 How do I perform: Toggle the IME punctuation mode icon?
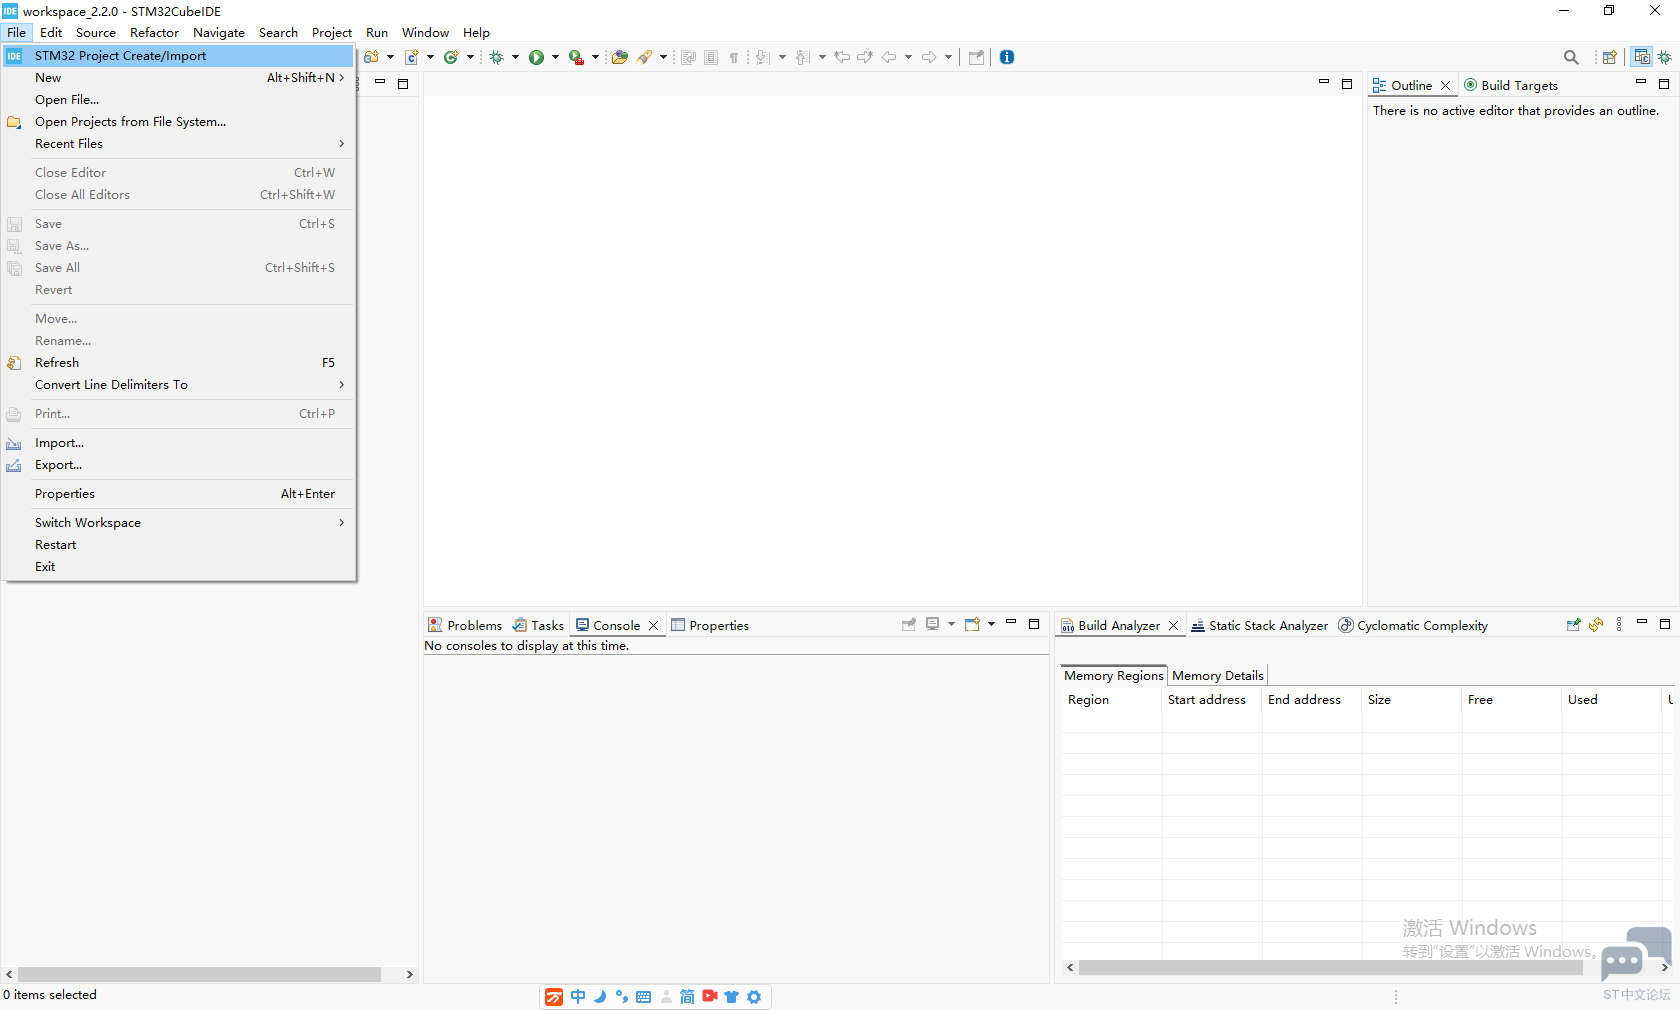point(622,996)
